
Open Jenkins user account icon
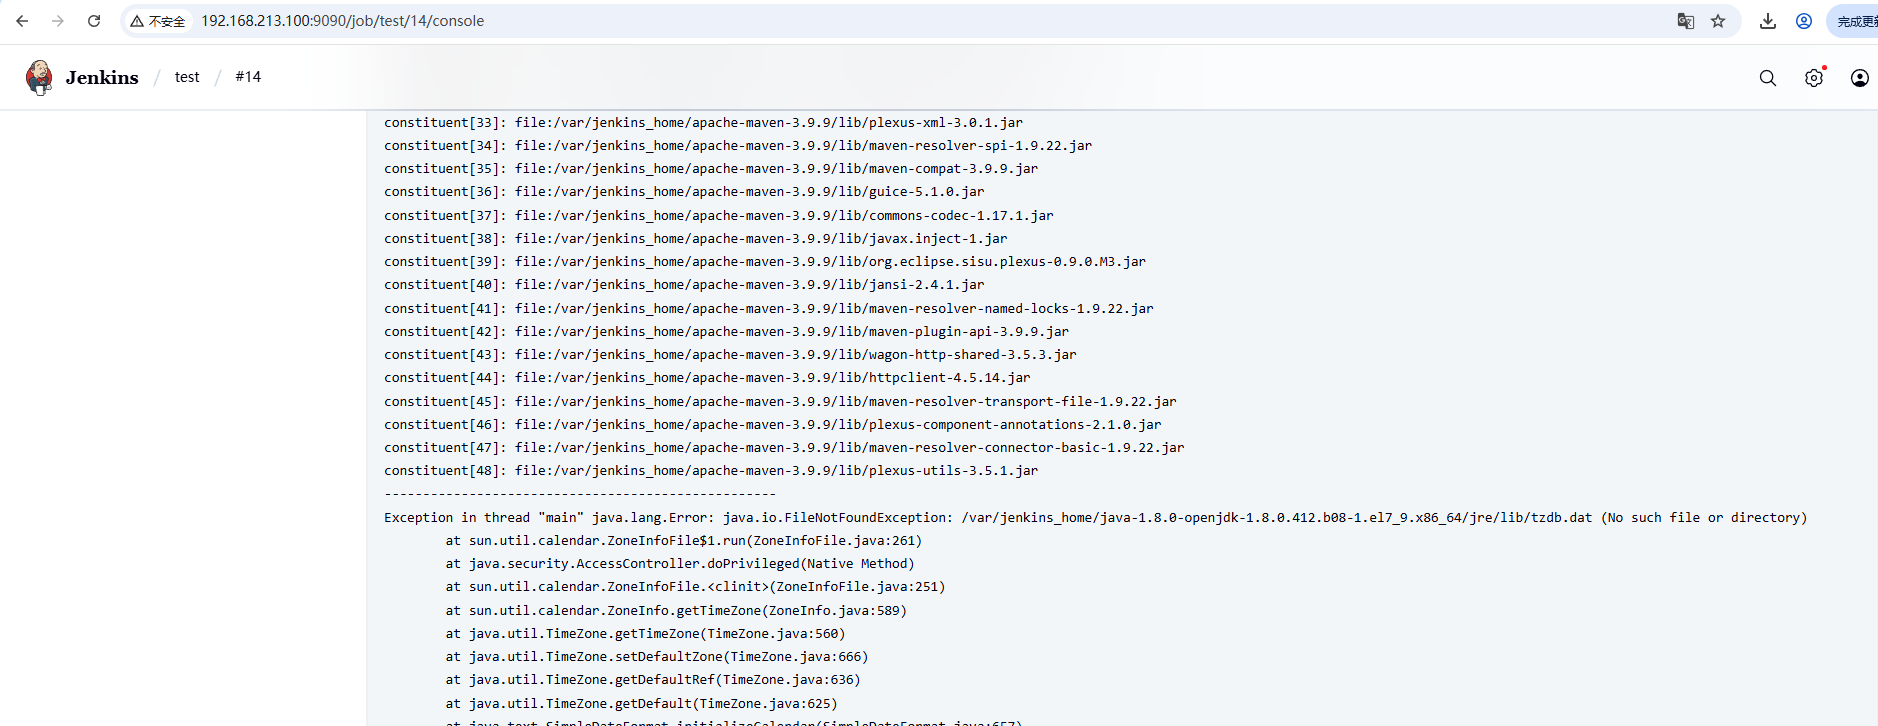click(x=1860, y=78)
